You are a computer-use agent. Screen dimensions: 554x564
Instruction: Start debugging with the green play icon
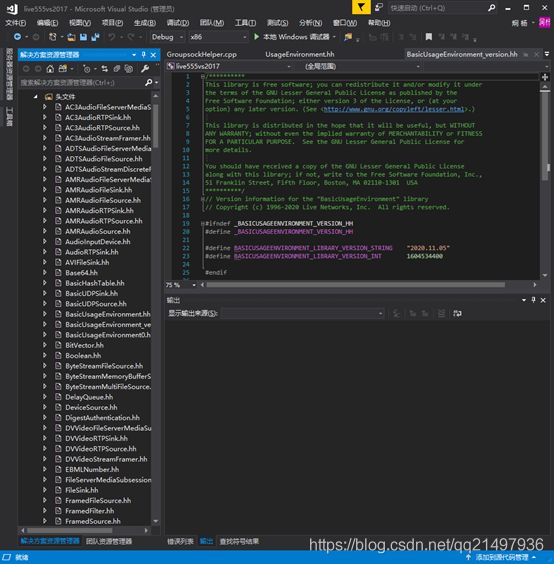[256, 37]
